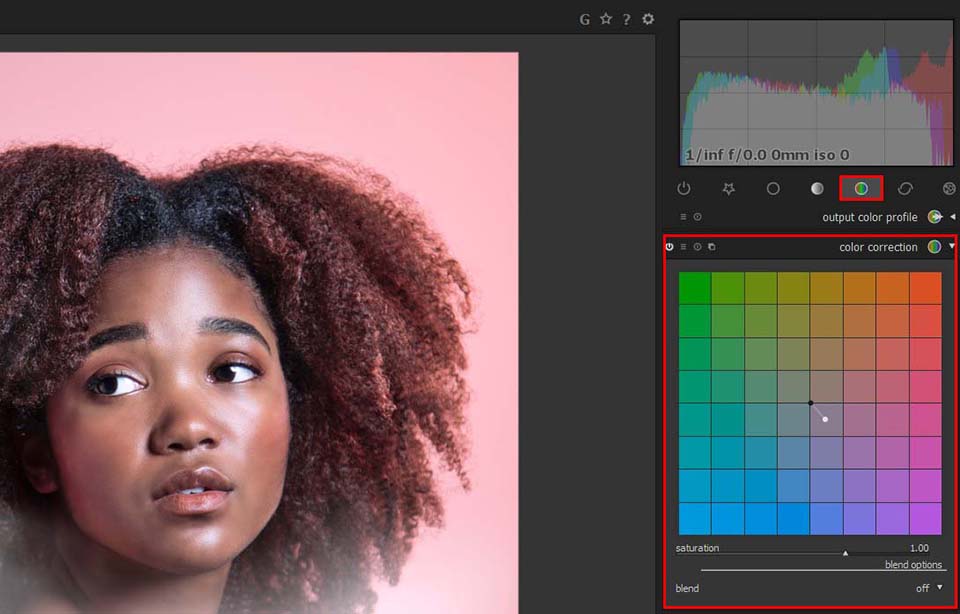This screenshot has height=614, width=960.
Task: Open the effects modules group icon
Action: coord(948,188)
